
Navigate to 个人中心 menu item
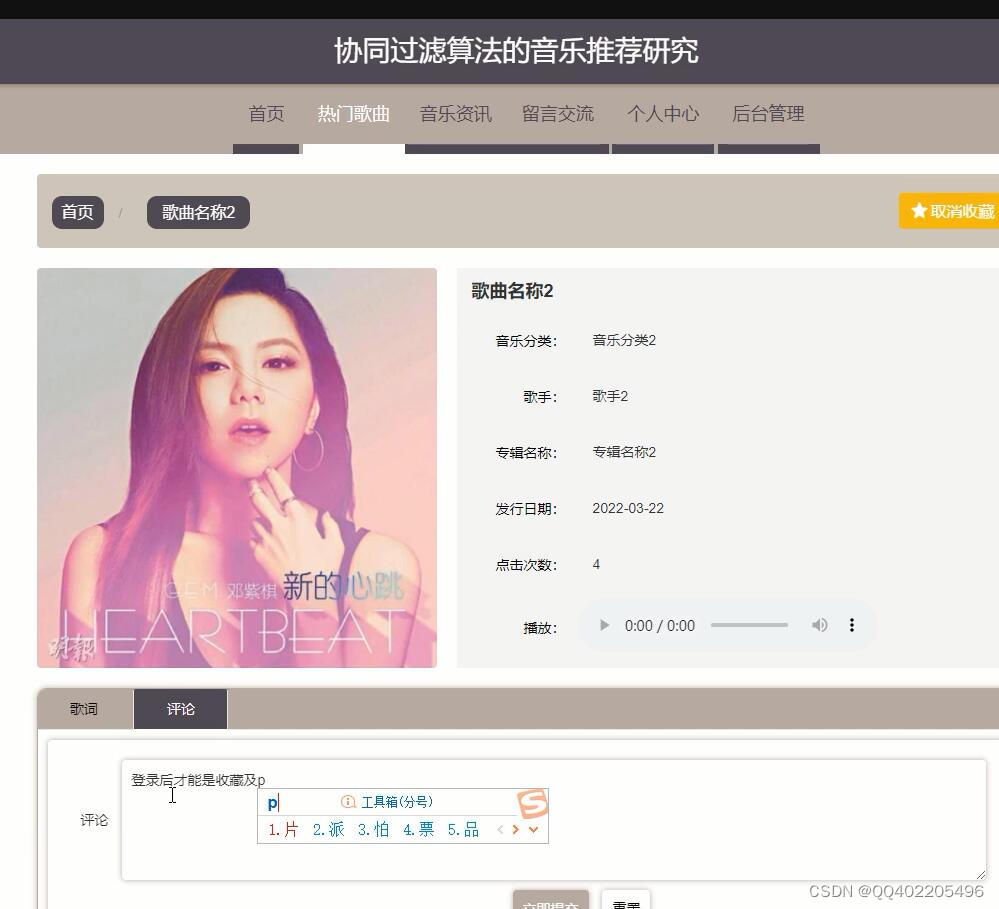coord(662,113)
